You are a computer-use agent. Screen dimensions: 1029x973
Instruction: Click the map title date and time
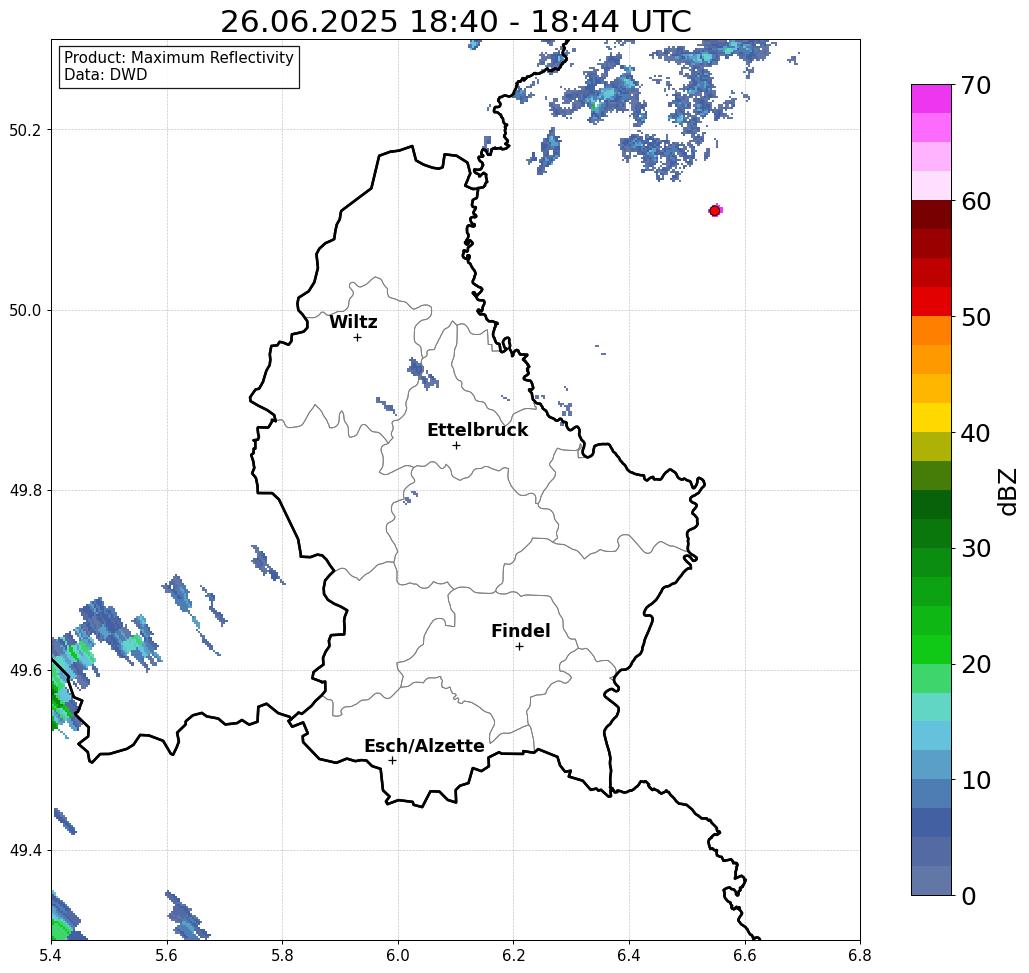pos(455,22)
